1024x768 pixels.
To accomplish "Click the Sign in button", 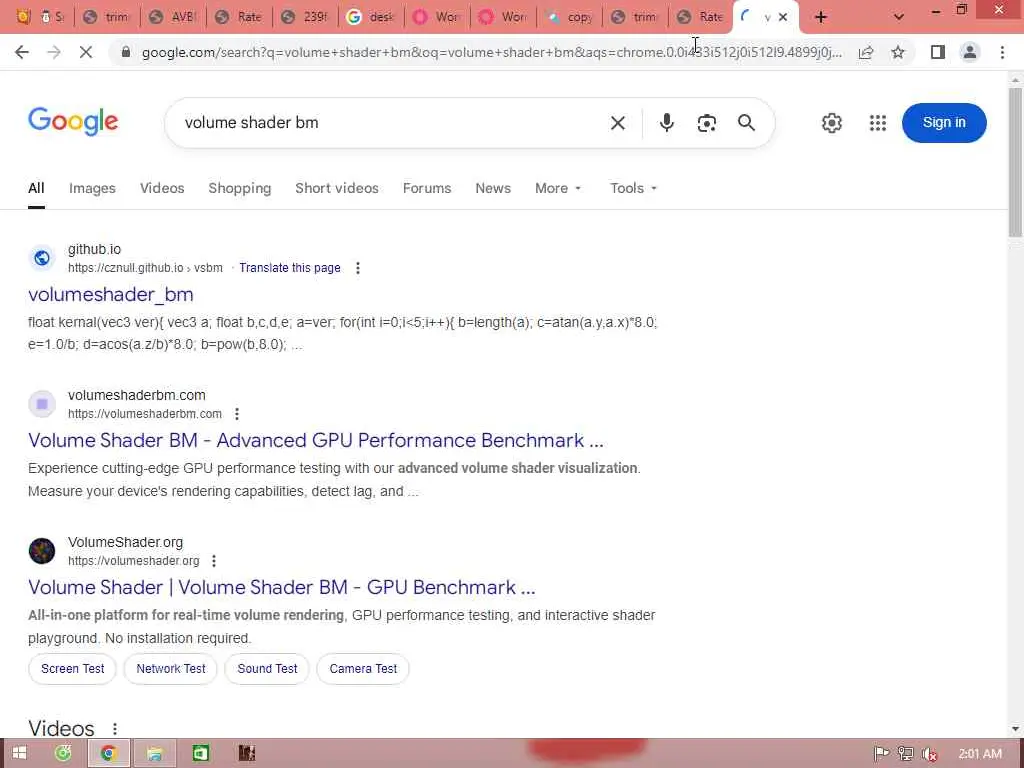I will coord(944,123).
